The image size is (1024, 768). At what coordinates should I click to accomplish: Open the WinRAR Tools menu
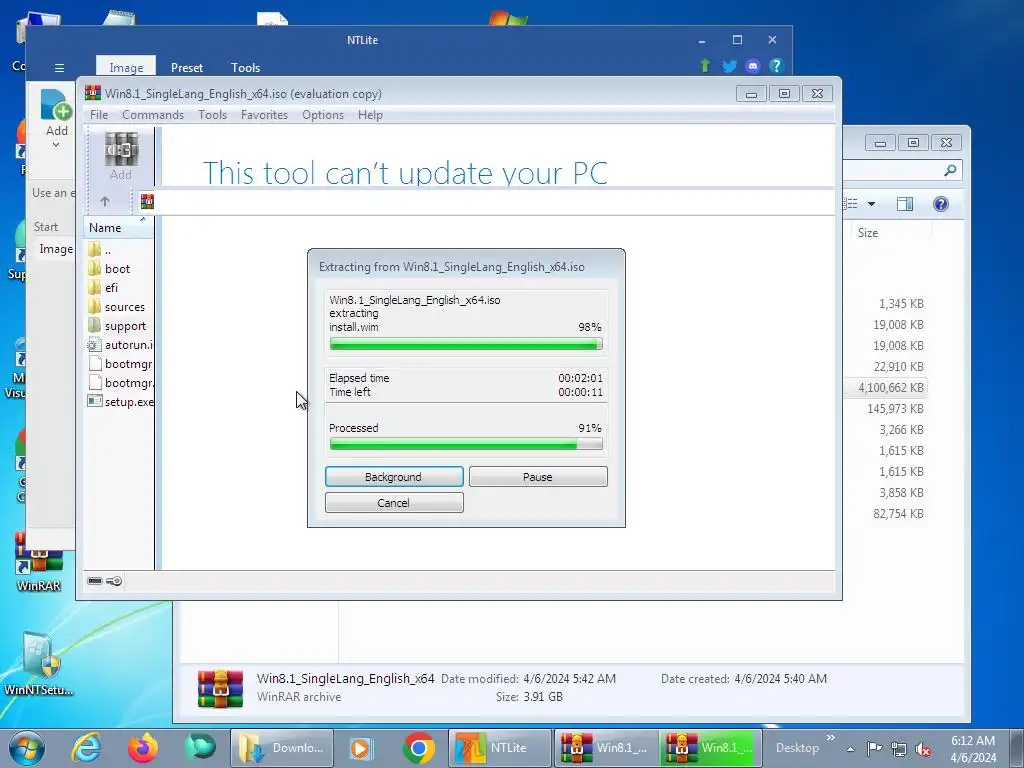point(212,115)
